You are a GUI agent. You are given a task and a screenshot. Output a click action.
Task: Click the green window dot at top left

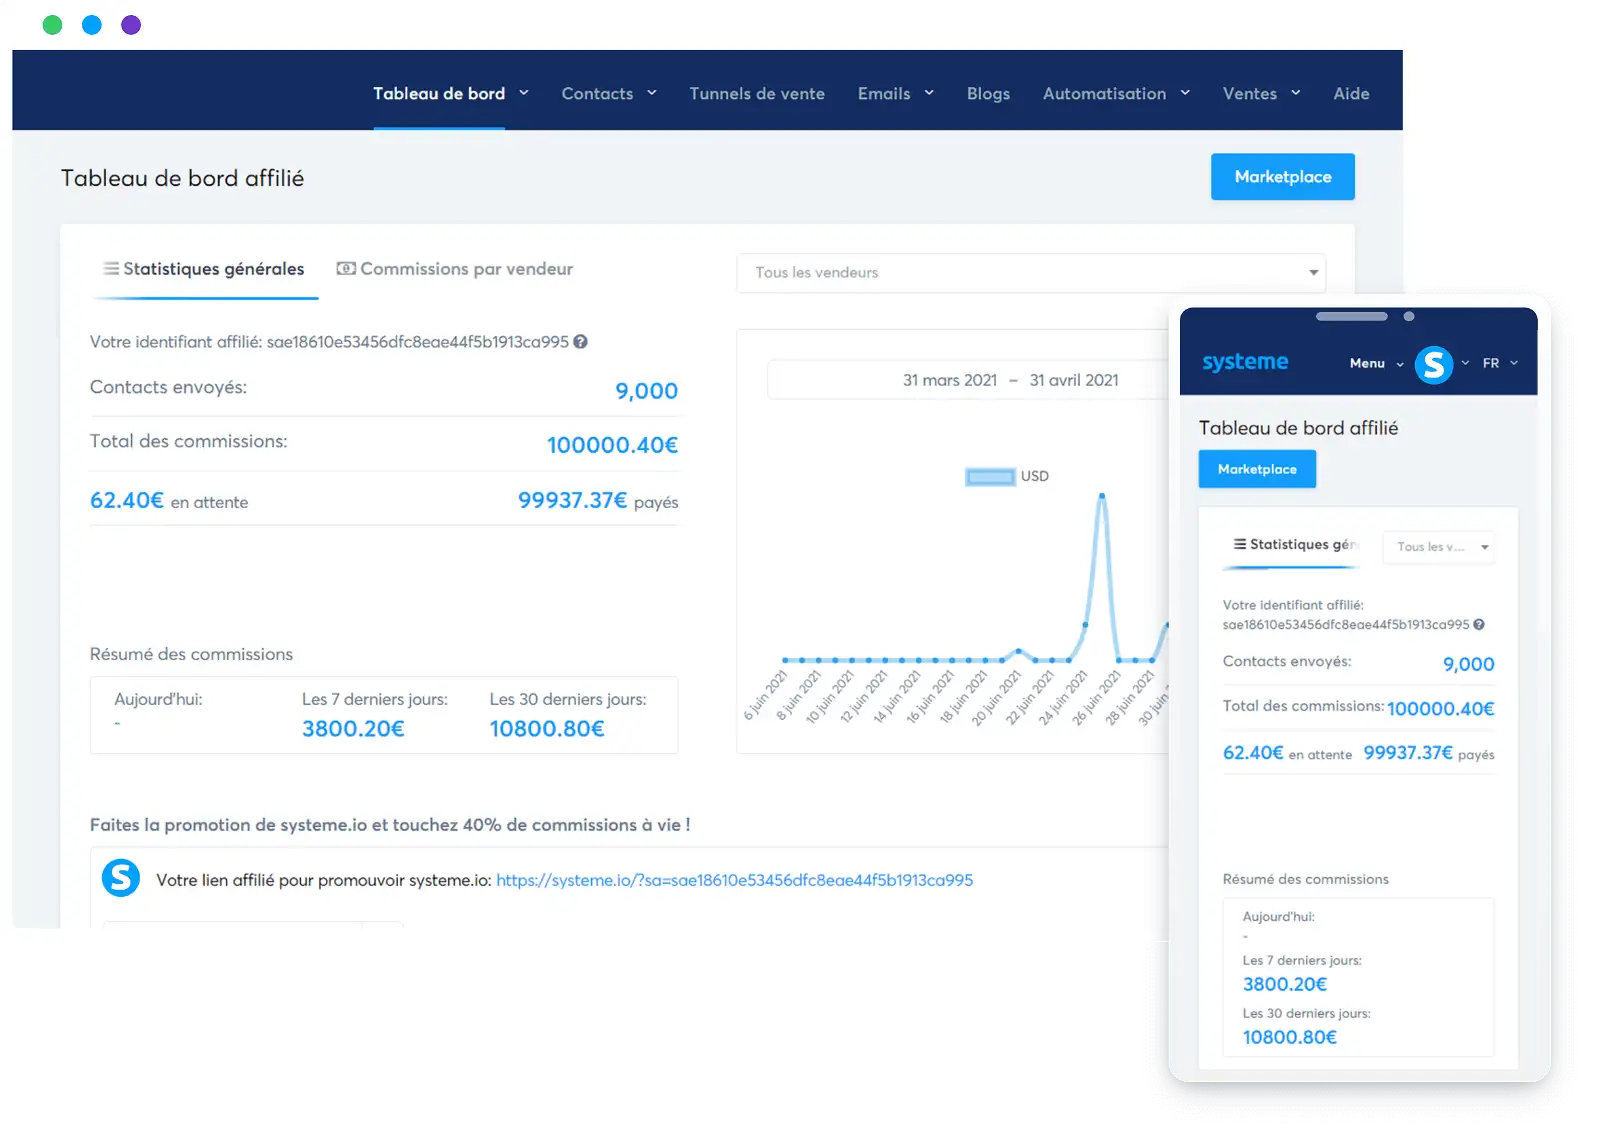click(x=52, y=25)
